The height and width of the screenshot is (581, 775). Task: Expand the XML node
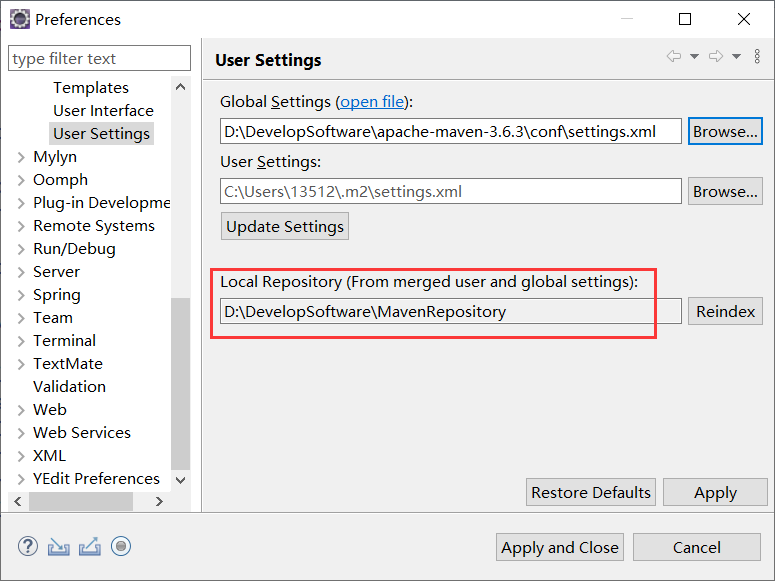click(x=21, y=456)
